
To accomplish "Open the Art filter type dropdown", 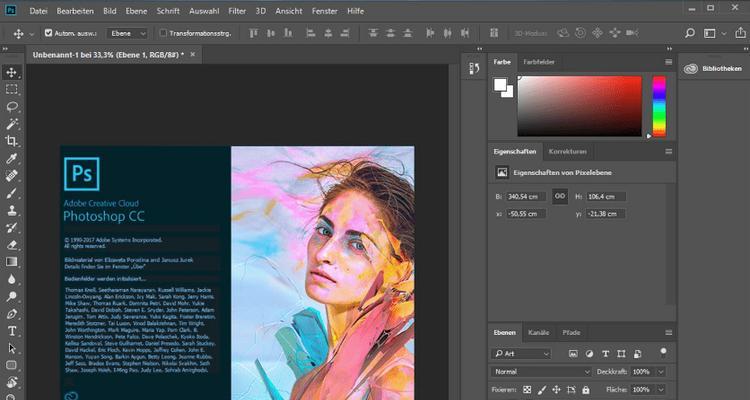I will coord(521,354).
